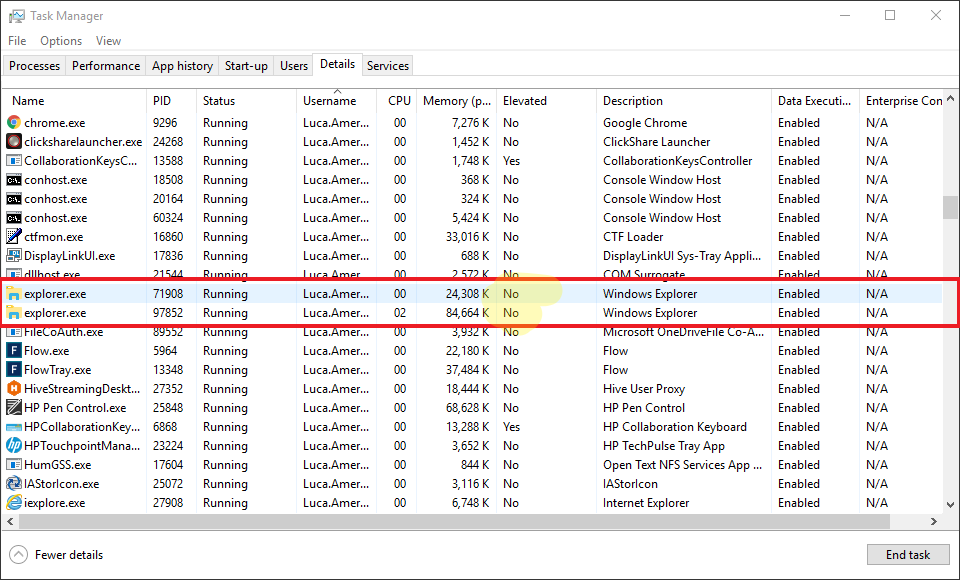This screenshot has width=960, height=580.
Task: Click the HiveStreamingDeskt... orange icon
Action: coord(13,388)
